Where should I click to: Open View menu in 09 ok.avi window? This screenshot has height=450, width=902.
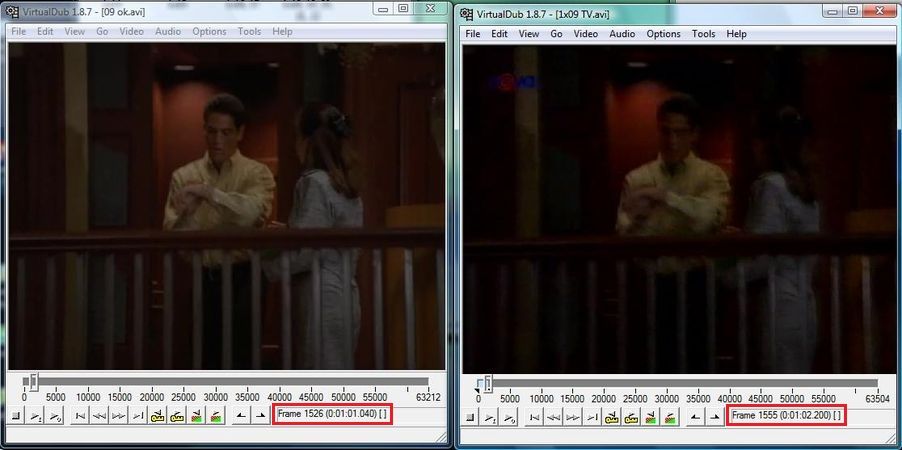[x=74, y=32]
